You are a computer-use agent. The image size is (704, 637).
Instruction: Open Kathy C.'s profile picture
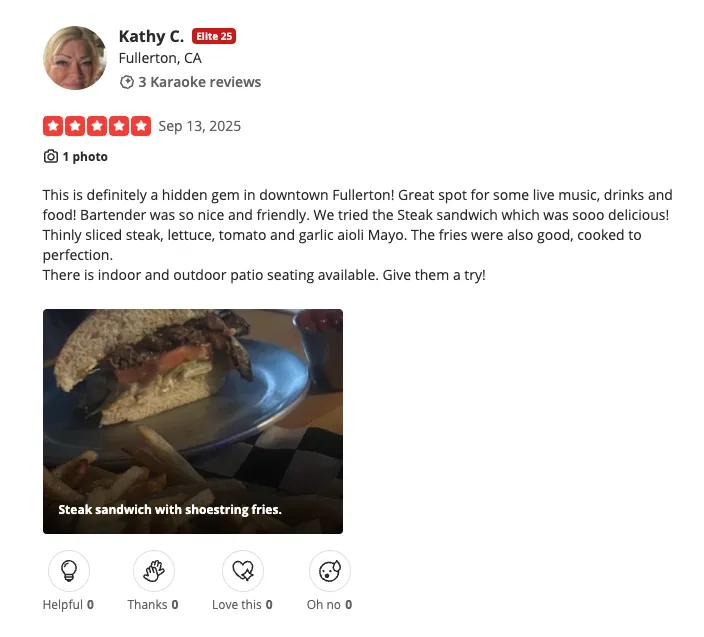click(x=75, y=58)
